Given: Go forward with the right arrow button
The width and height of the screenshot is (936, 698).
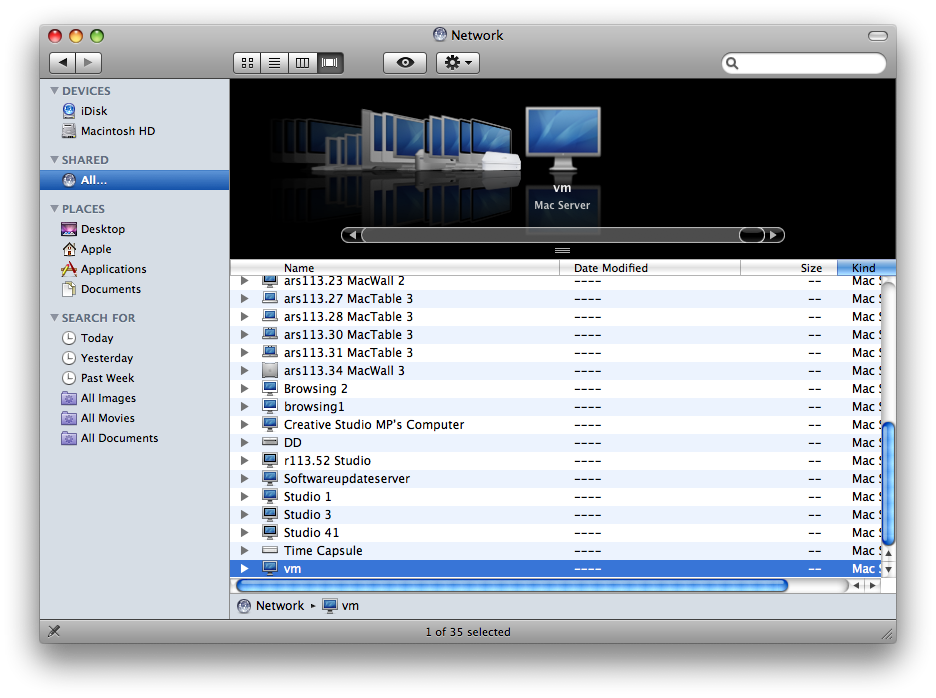Looking at the screenshot, I should coord(88,62).
